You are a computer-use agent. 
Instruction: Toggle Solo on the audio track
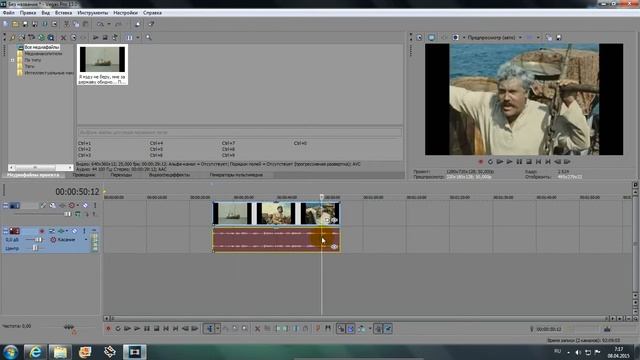84,231
